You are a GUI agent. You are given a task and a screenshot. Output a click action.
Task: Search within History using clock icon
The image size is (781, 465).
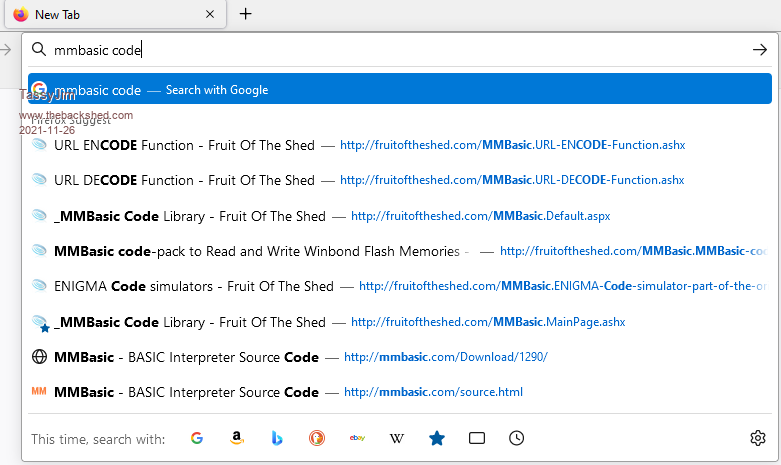coord(516,438)
